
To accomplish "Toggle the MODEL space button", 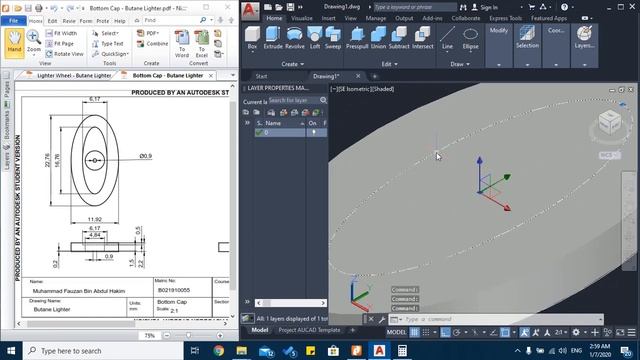I will point(396,332).
